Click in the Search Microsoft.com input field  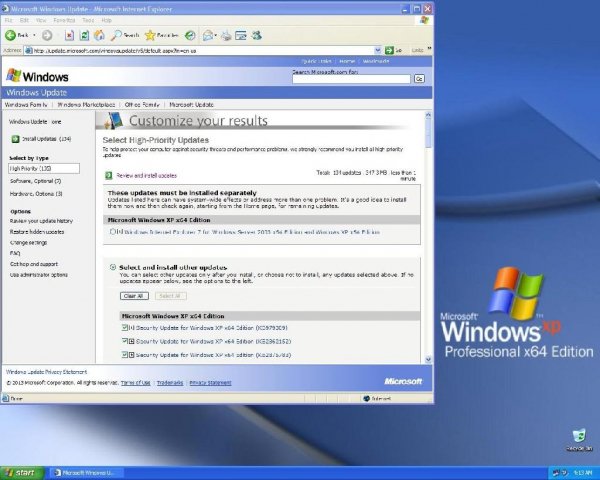coord(351,79)
